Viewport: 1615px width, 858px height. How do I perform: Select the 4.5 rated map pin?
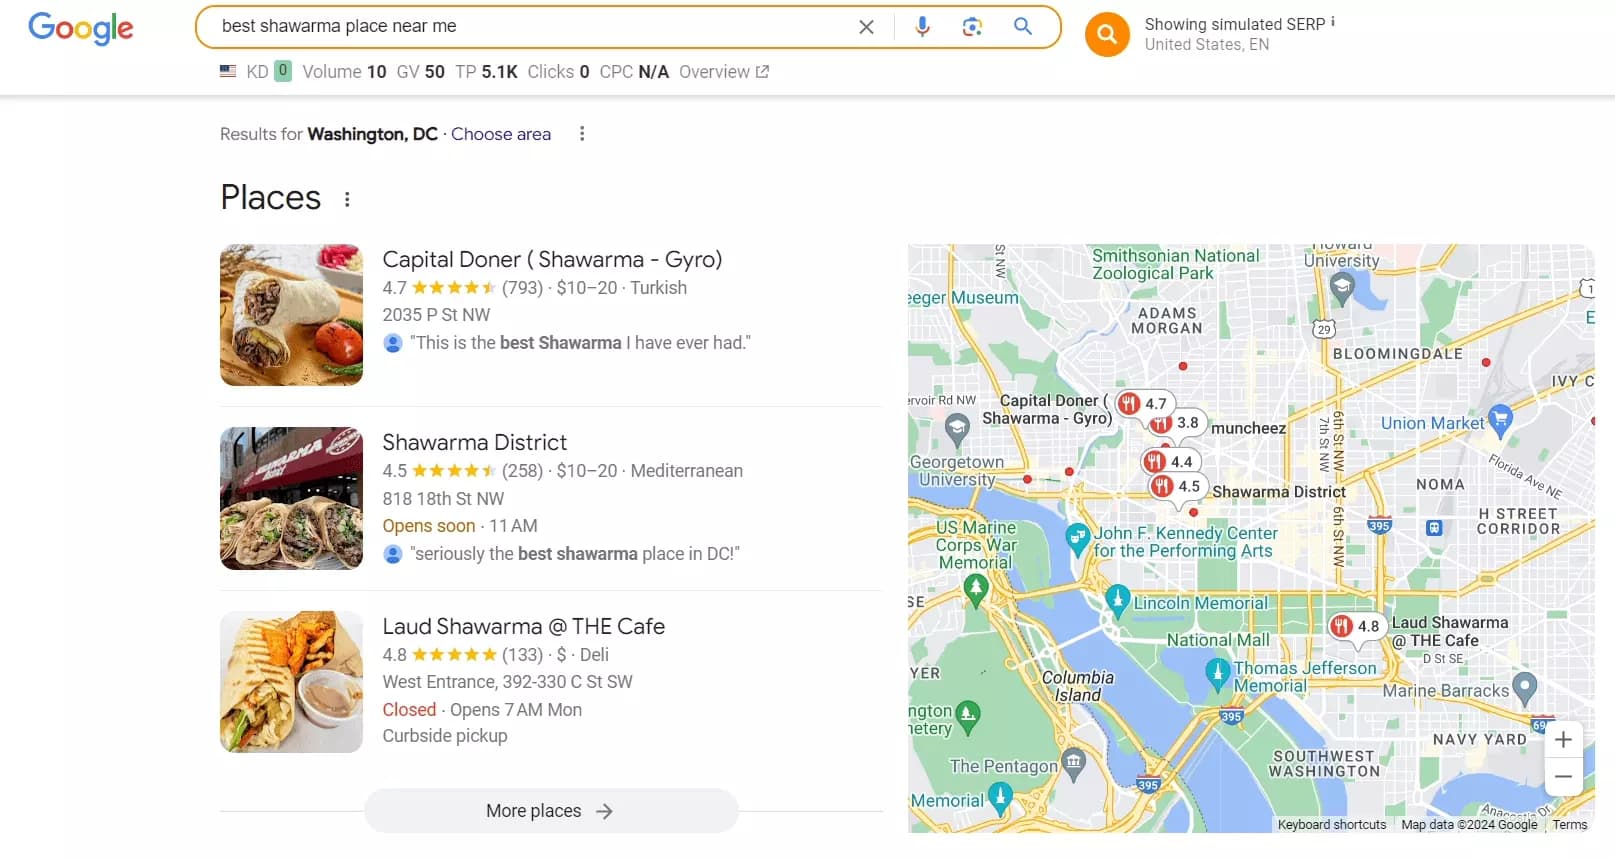click(x=1176, y=487)
